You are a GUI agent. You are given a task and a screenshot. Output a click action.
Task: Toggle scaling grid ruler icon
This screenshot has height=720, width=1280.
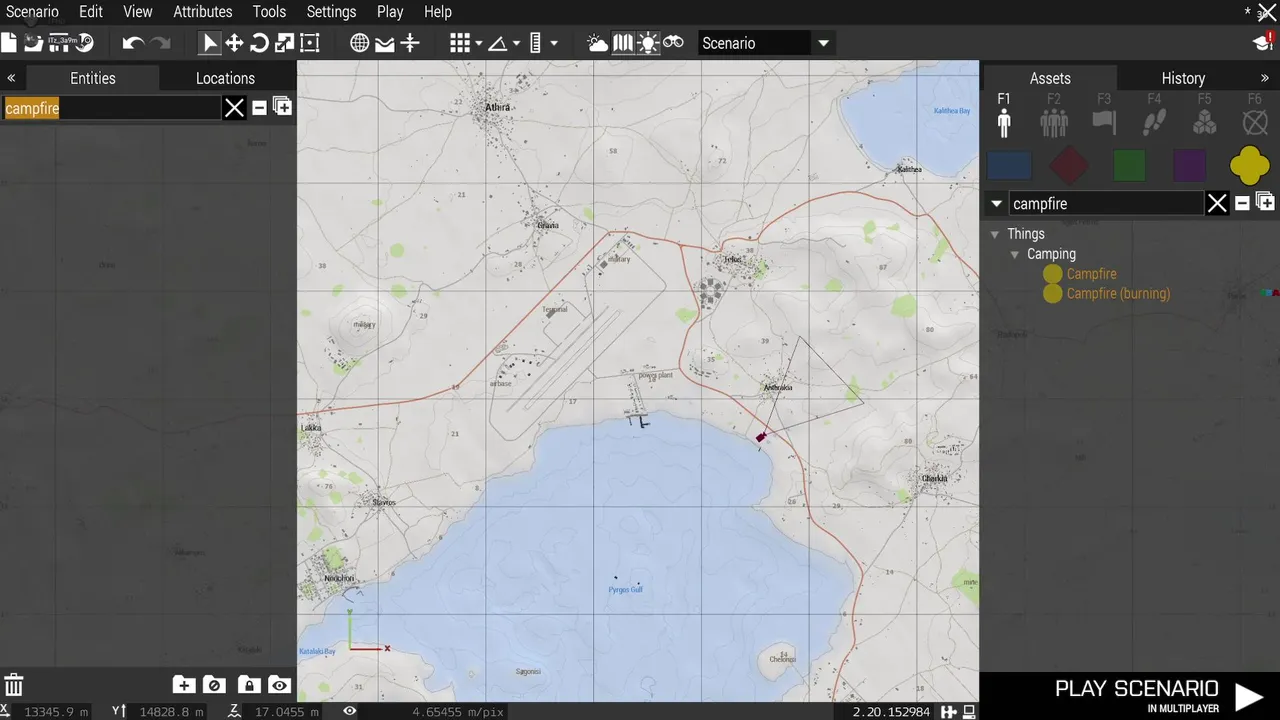(535, 43)
